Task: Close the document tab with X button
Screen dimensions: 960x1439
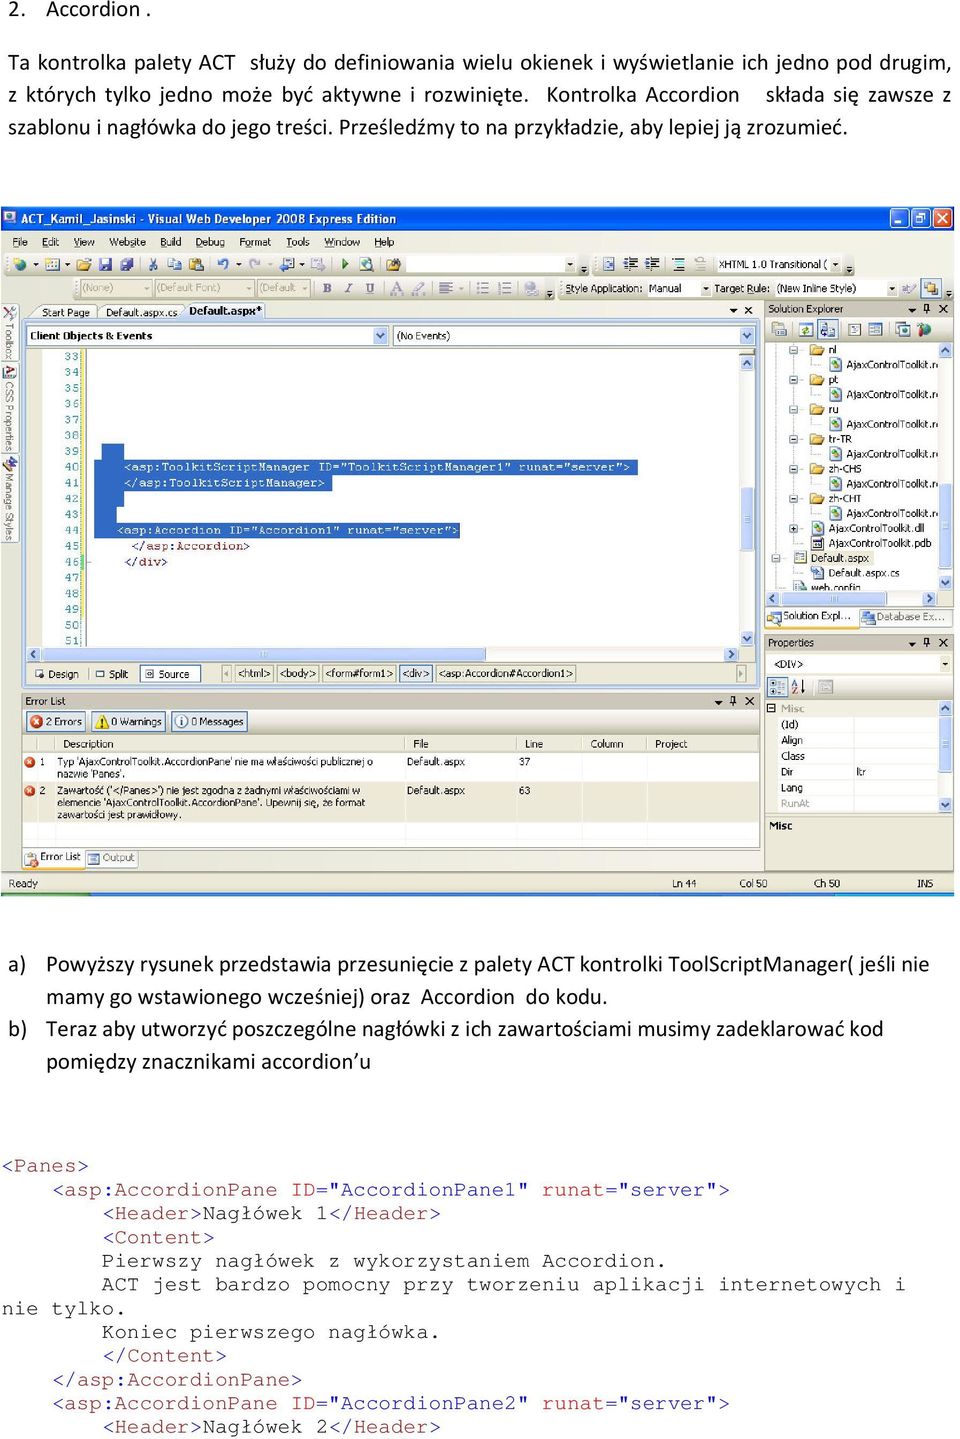Action: coord(748,311)
